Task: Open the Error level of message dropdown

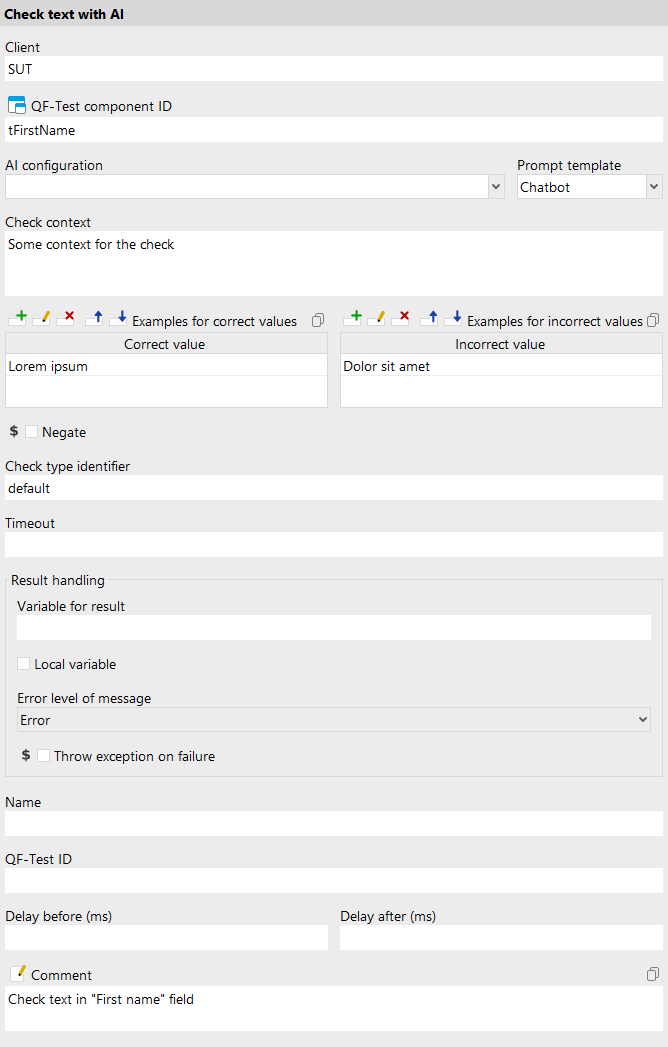Action: point(642,720)
